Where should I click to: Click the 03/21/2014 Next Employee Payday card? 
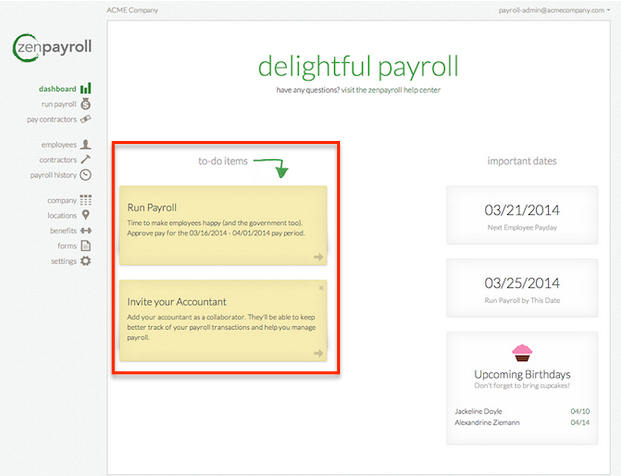coord(522,215)
